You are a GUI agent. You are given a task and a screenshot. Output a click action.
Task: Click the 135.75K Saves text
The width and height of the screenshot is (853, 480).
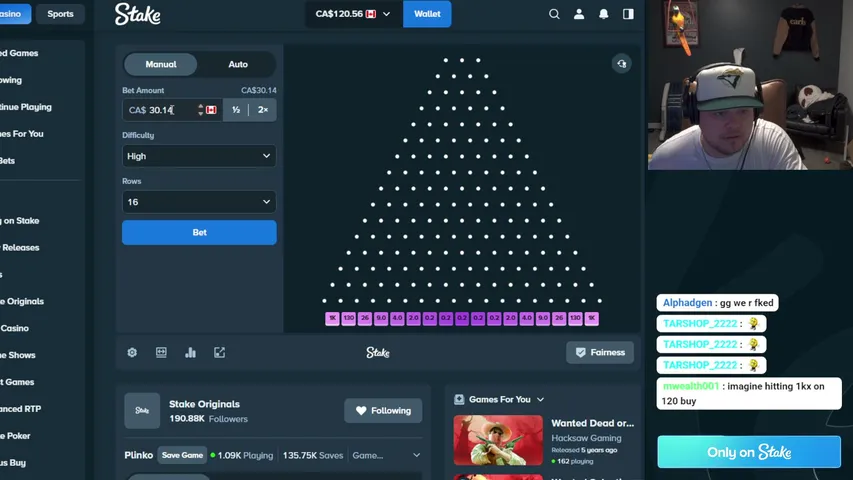click(x=313, y=455)
